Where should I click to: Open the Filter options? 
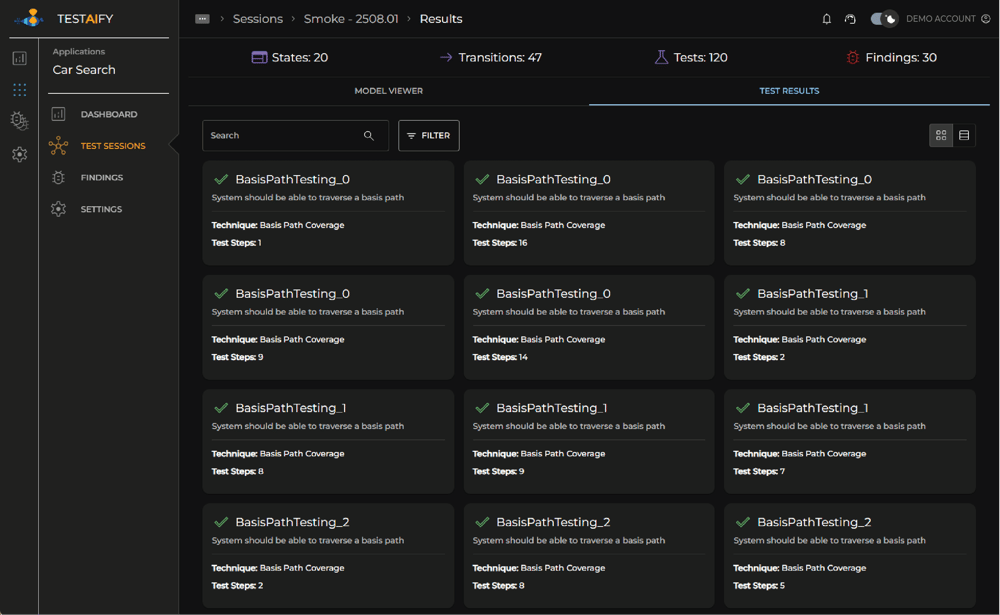pyautogui.click(x=428, y=136)
